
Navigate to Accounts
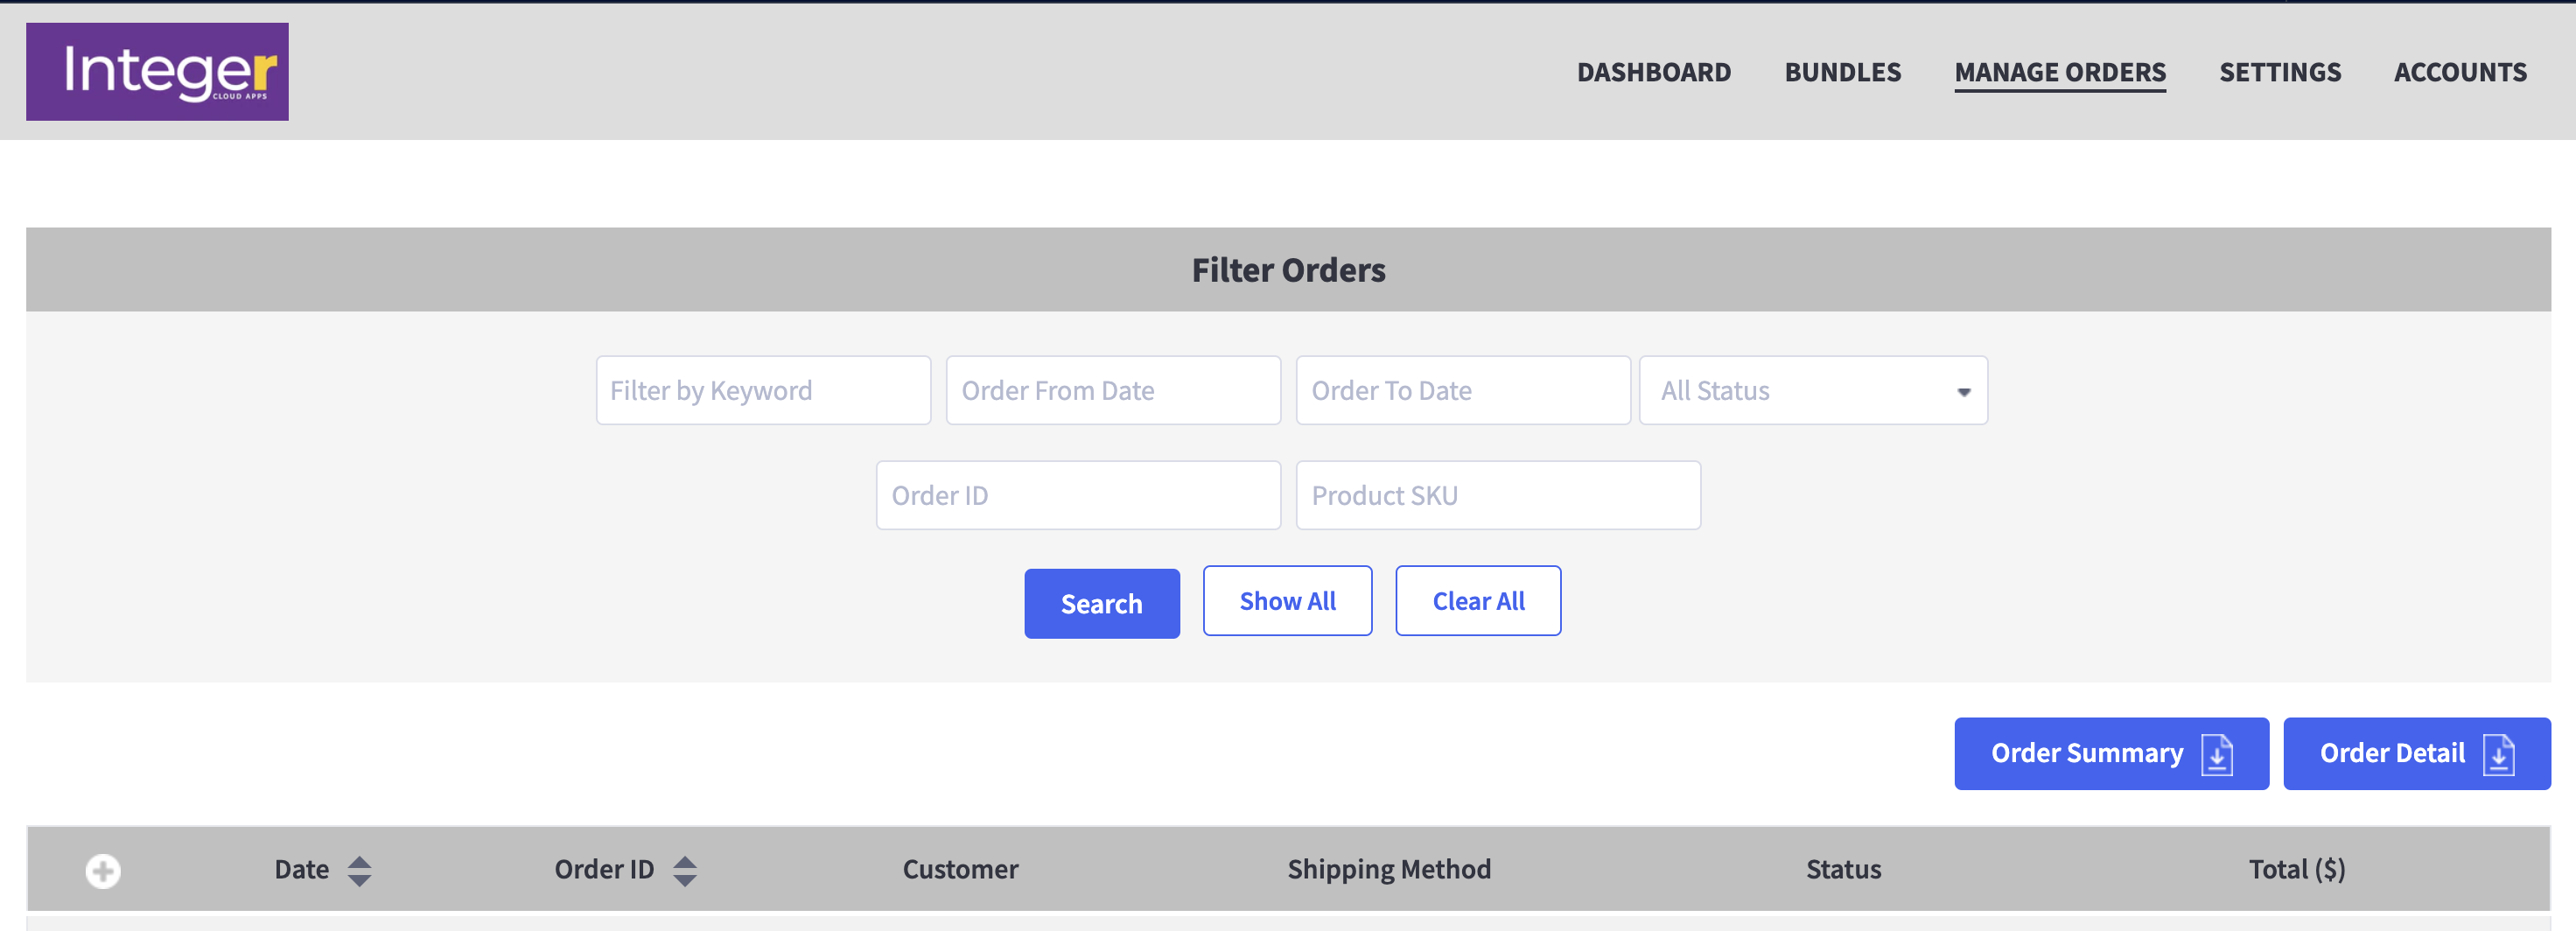click(2460, 72)
